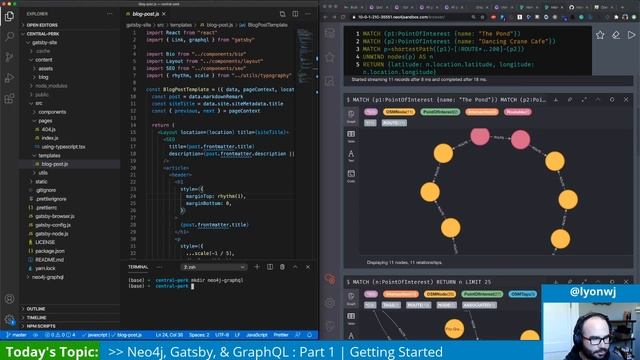
Task: Open Neo4j cloud sync sidebar icon
Action: coord(330,279)
